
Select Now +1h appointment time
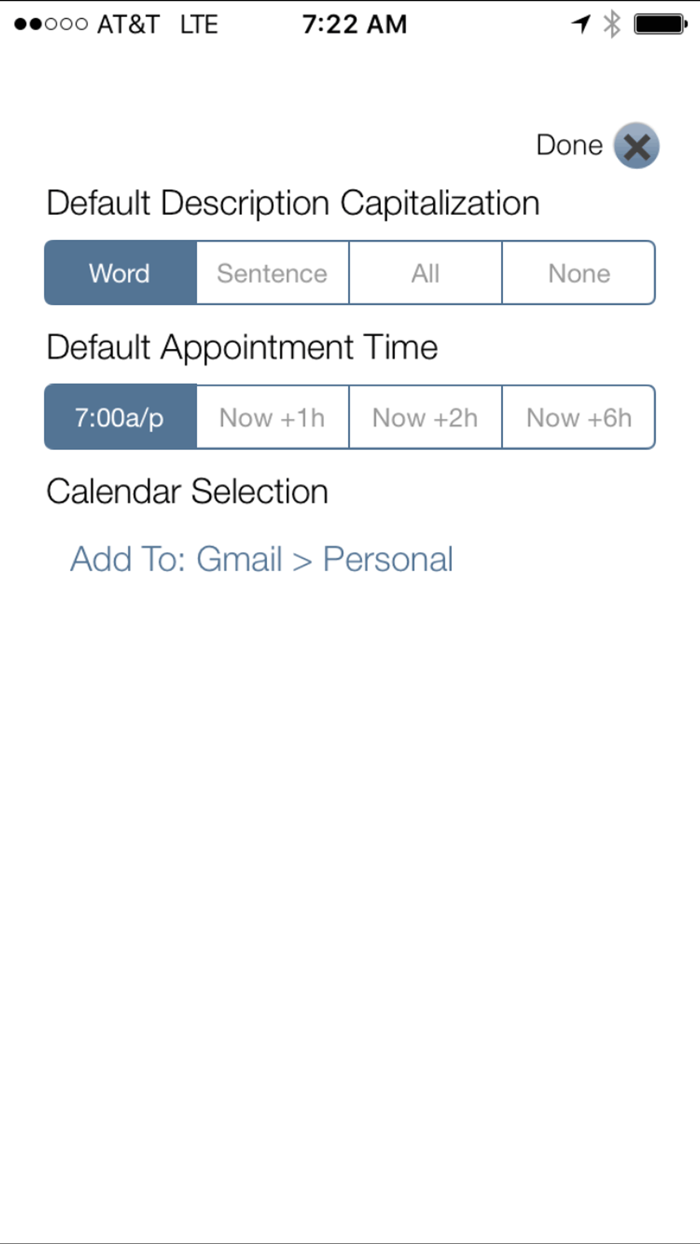272,417
